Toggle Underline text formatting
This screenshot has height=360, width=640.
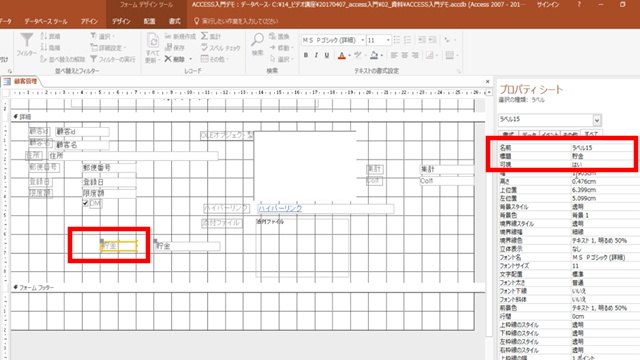click(327, 55)
